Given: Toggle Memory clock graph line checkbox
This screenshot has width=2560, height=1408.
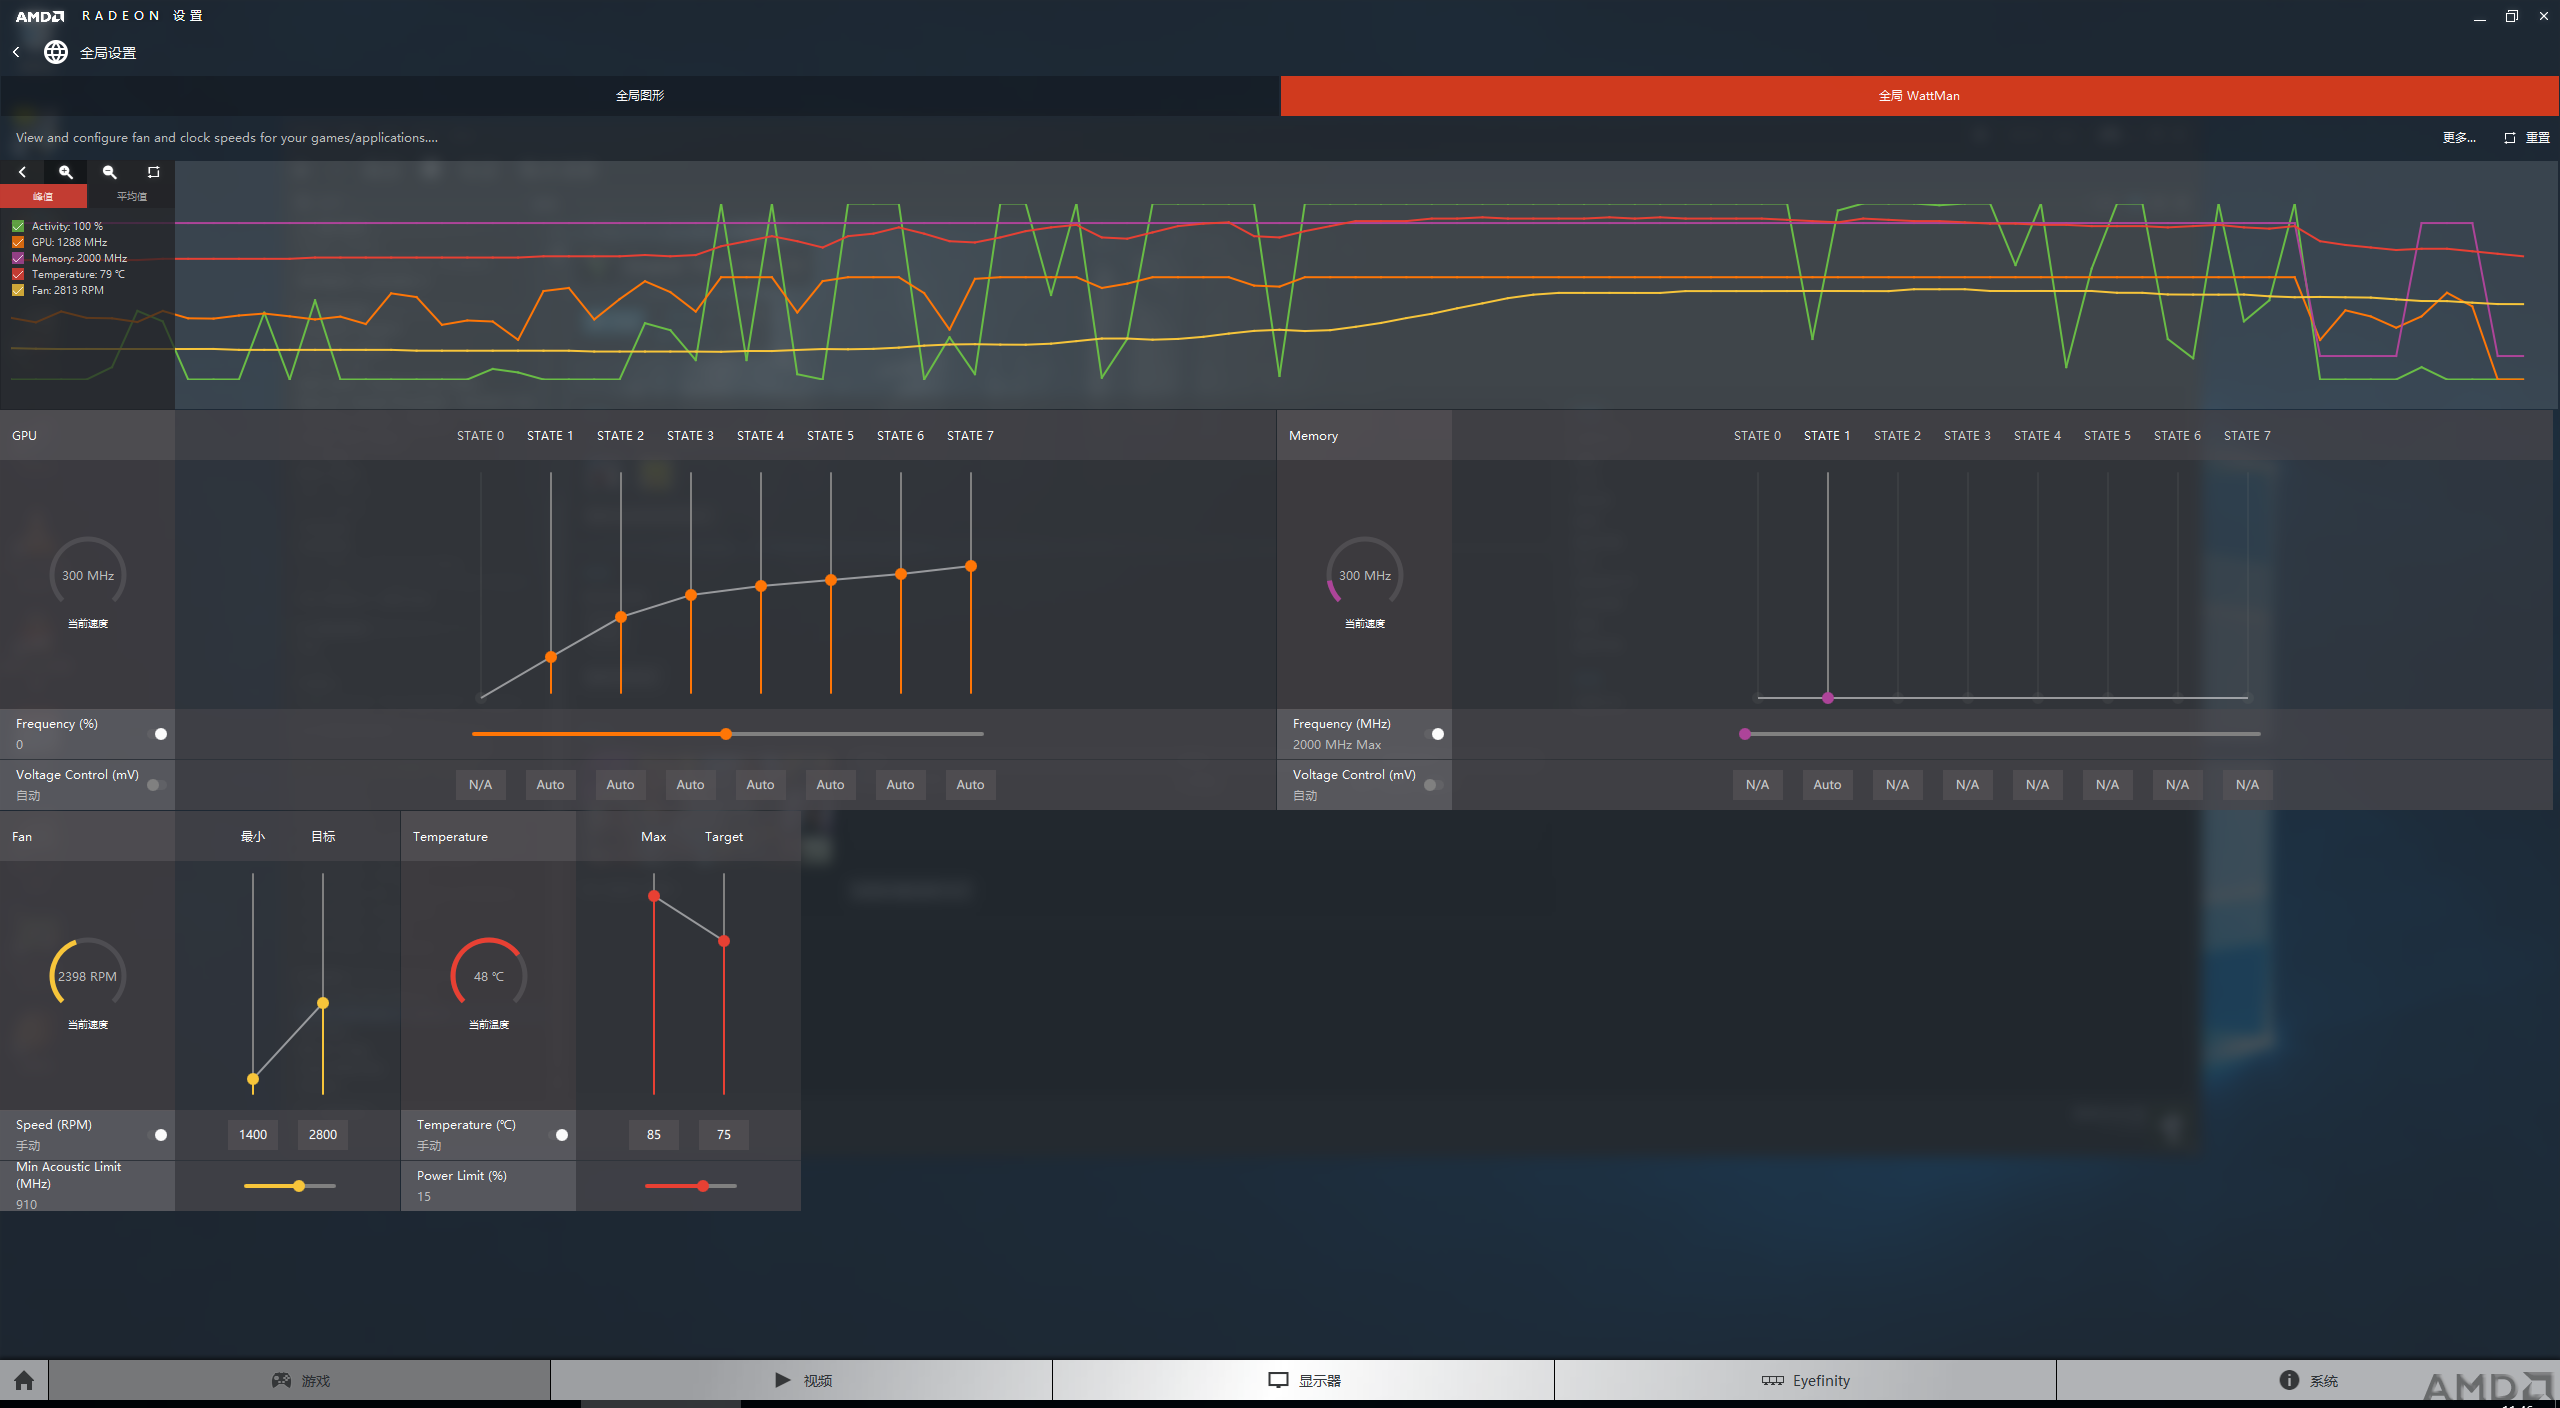Looking at the screenshot, I should tap(18, 258).
